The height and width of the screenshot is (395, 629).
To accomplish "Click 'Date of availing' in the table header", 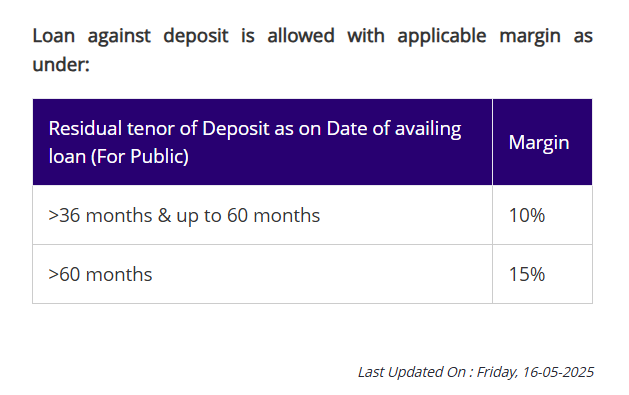I will pyautogui.click(x=394, y=129).
